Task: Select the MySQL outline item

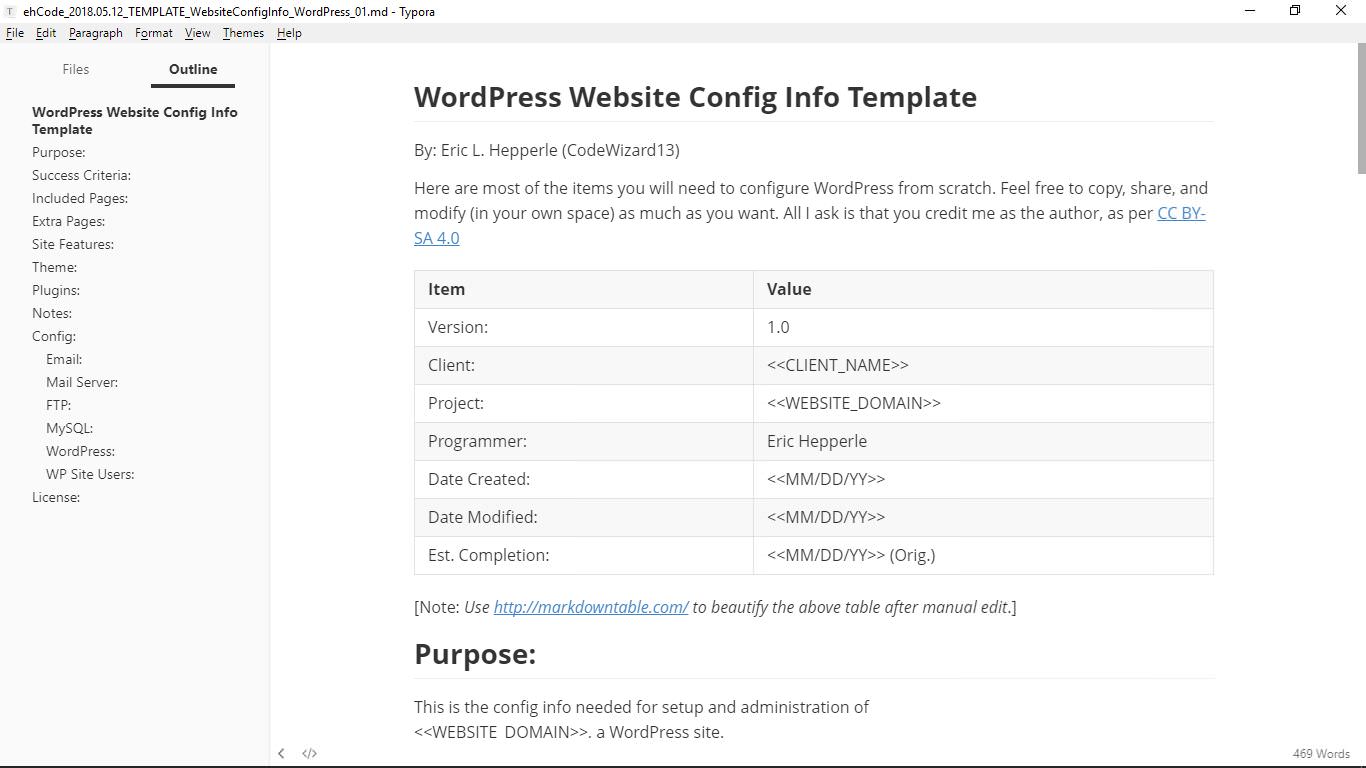Action: tap(69, 428)
